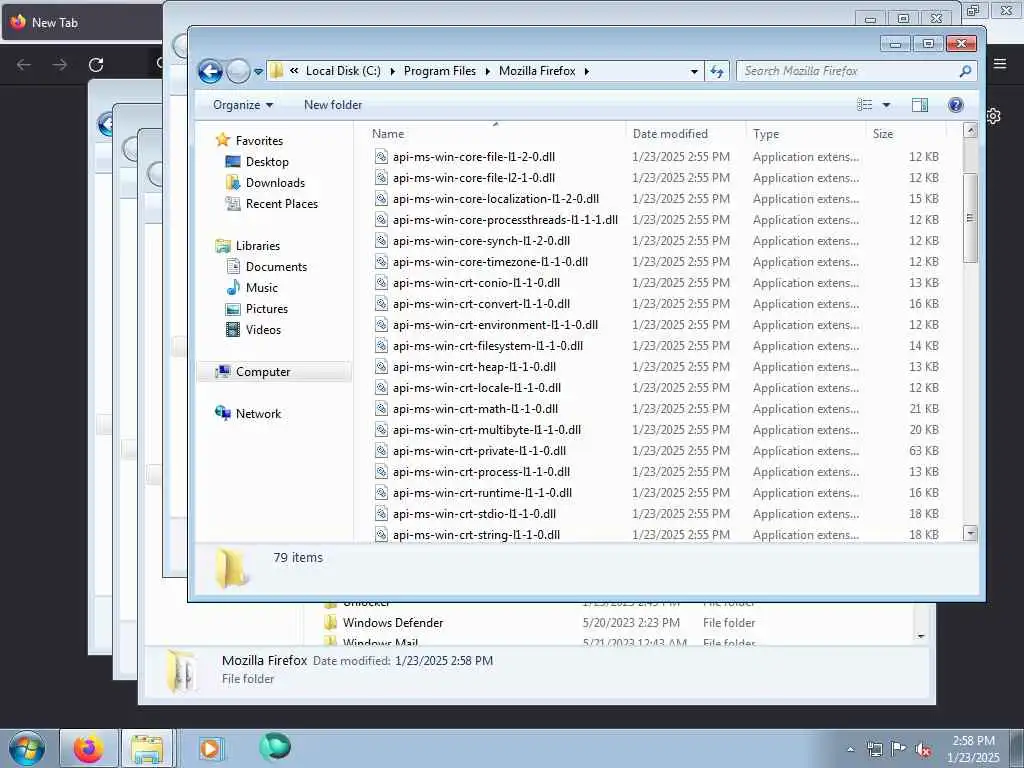Open Desktop in Favorites
This screenshot has width=1024, height=768.
point(267,161)
